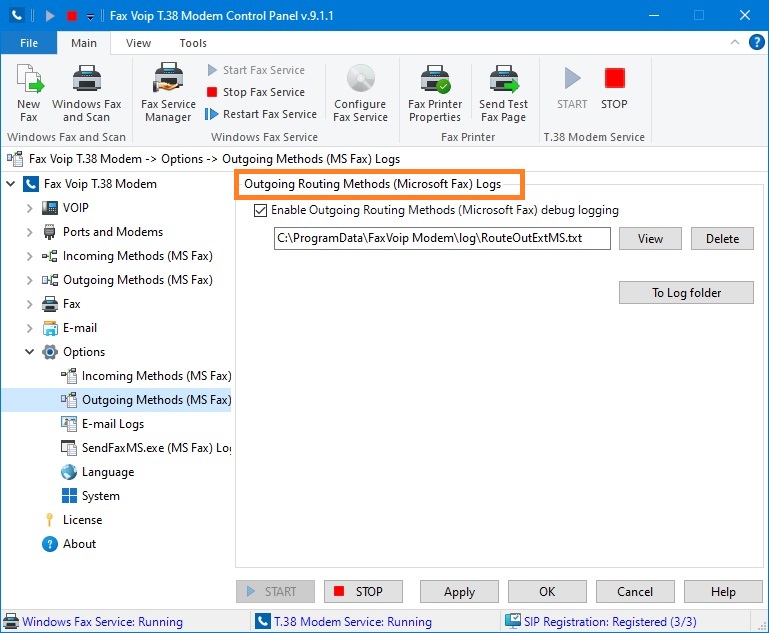Viewport: 769px width, 633px height.
Task: Click the Delete log button
Action: (722, 238)
